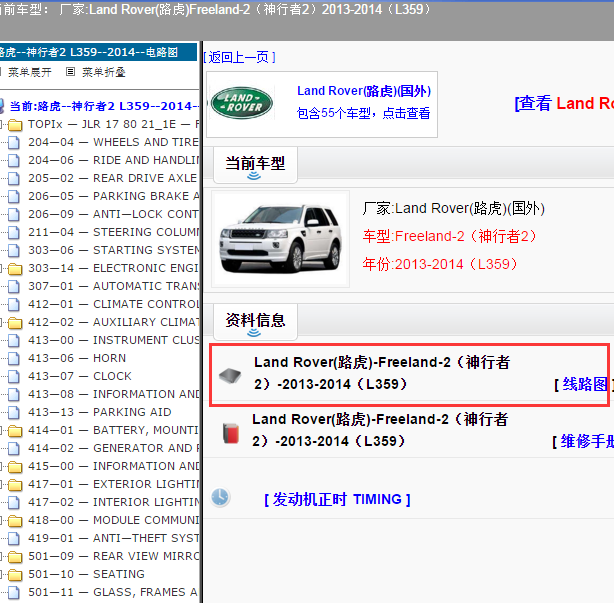This screenshot has height=603, width=614.
Task: Click the folder icon of 418—00 MODULE COMMUNICATION
Action: [15, 521]
